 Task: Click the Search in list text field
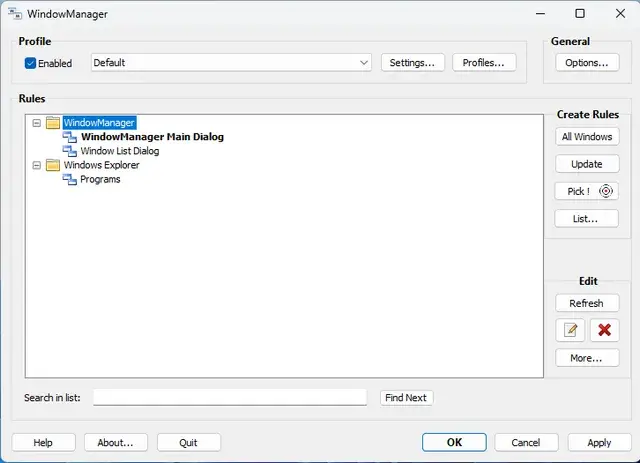click(x=230, y=398)
